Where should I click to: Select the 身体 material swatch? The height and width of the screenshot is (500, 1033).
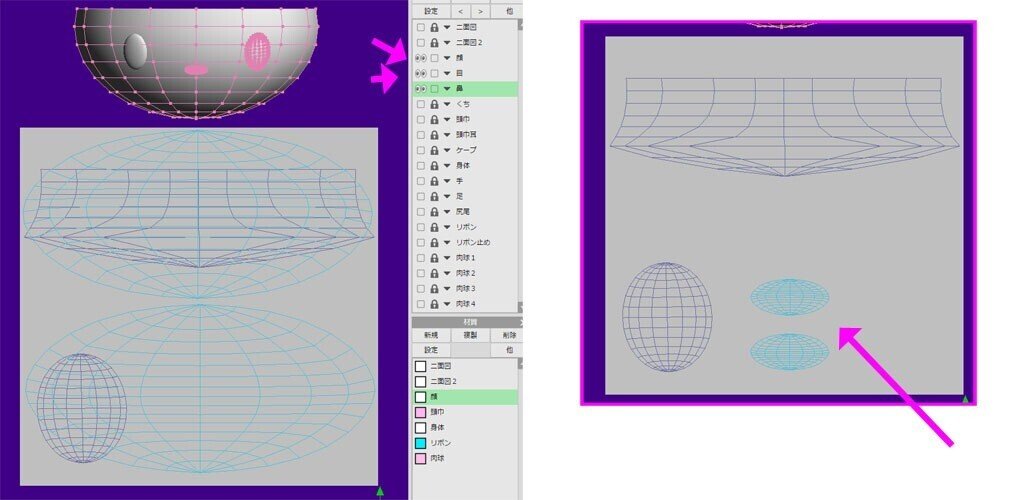coord(420,428)
